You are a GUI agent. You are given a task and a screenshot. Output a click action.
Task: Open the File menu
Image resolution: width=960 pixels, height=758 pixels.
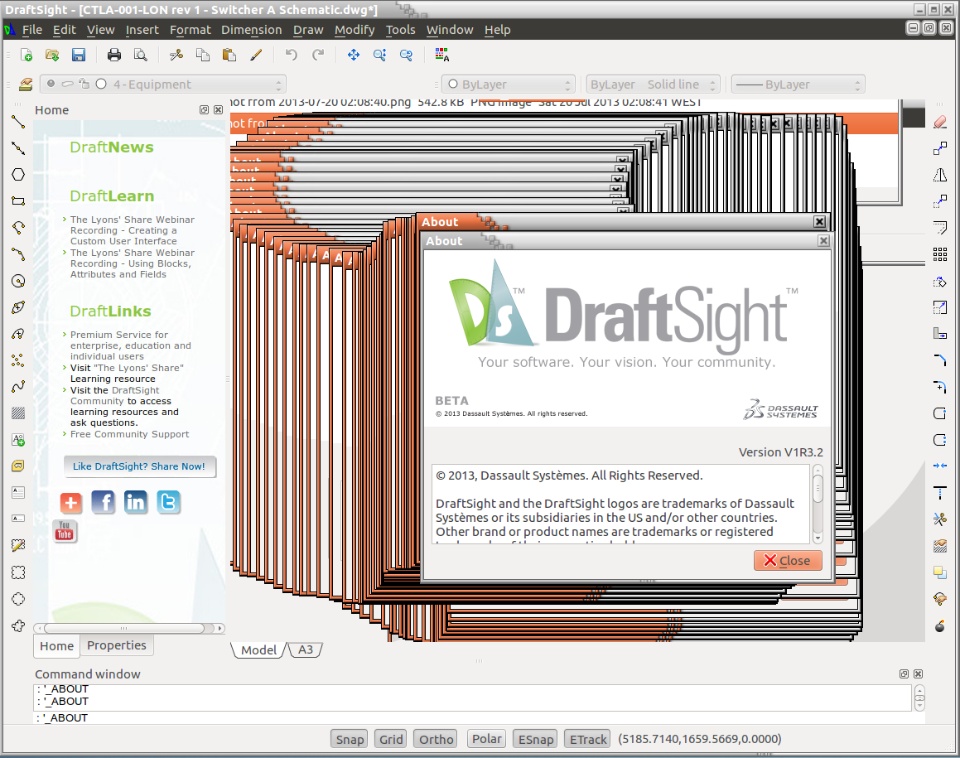click(x=31, y=29)
